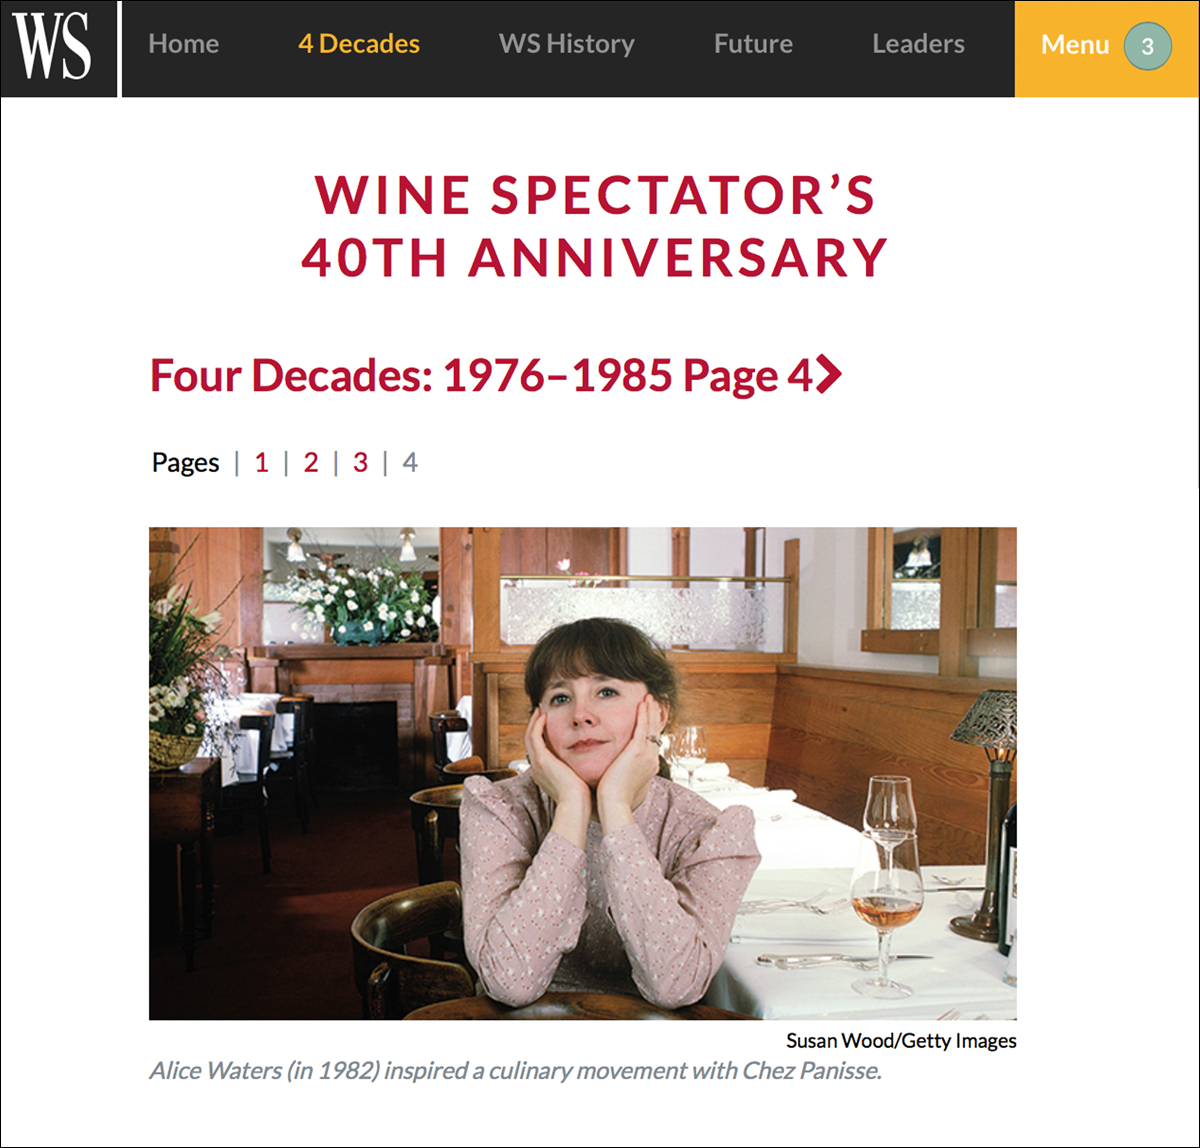Open the Home nav item

(183, 44)
